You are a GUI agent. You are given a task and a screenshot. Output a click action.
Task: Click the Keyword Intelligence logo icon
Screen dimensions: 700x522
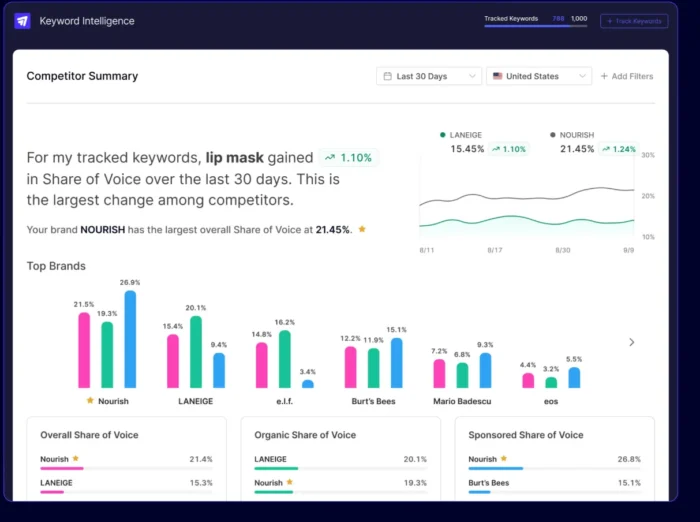(22, 21)
